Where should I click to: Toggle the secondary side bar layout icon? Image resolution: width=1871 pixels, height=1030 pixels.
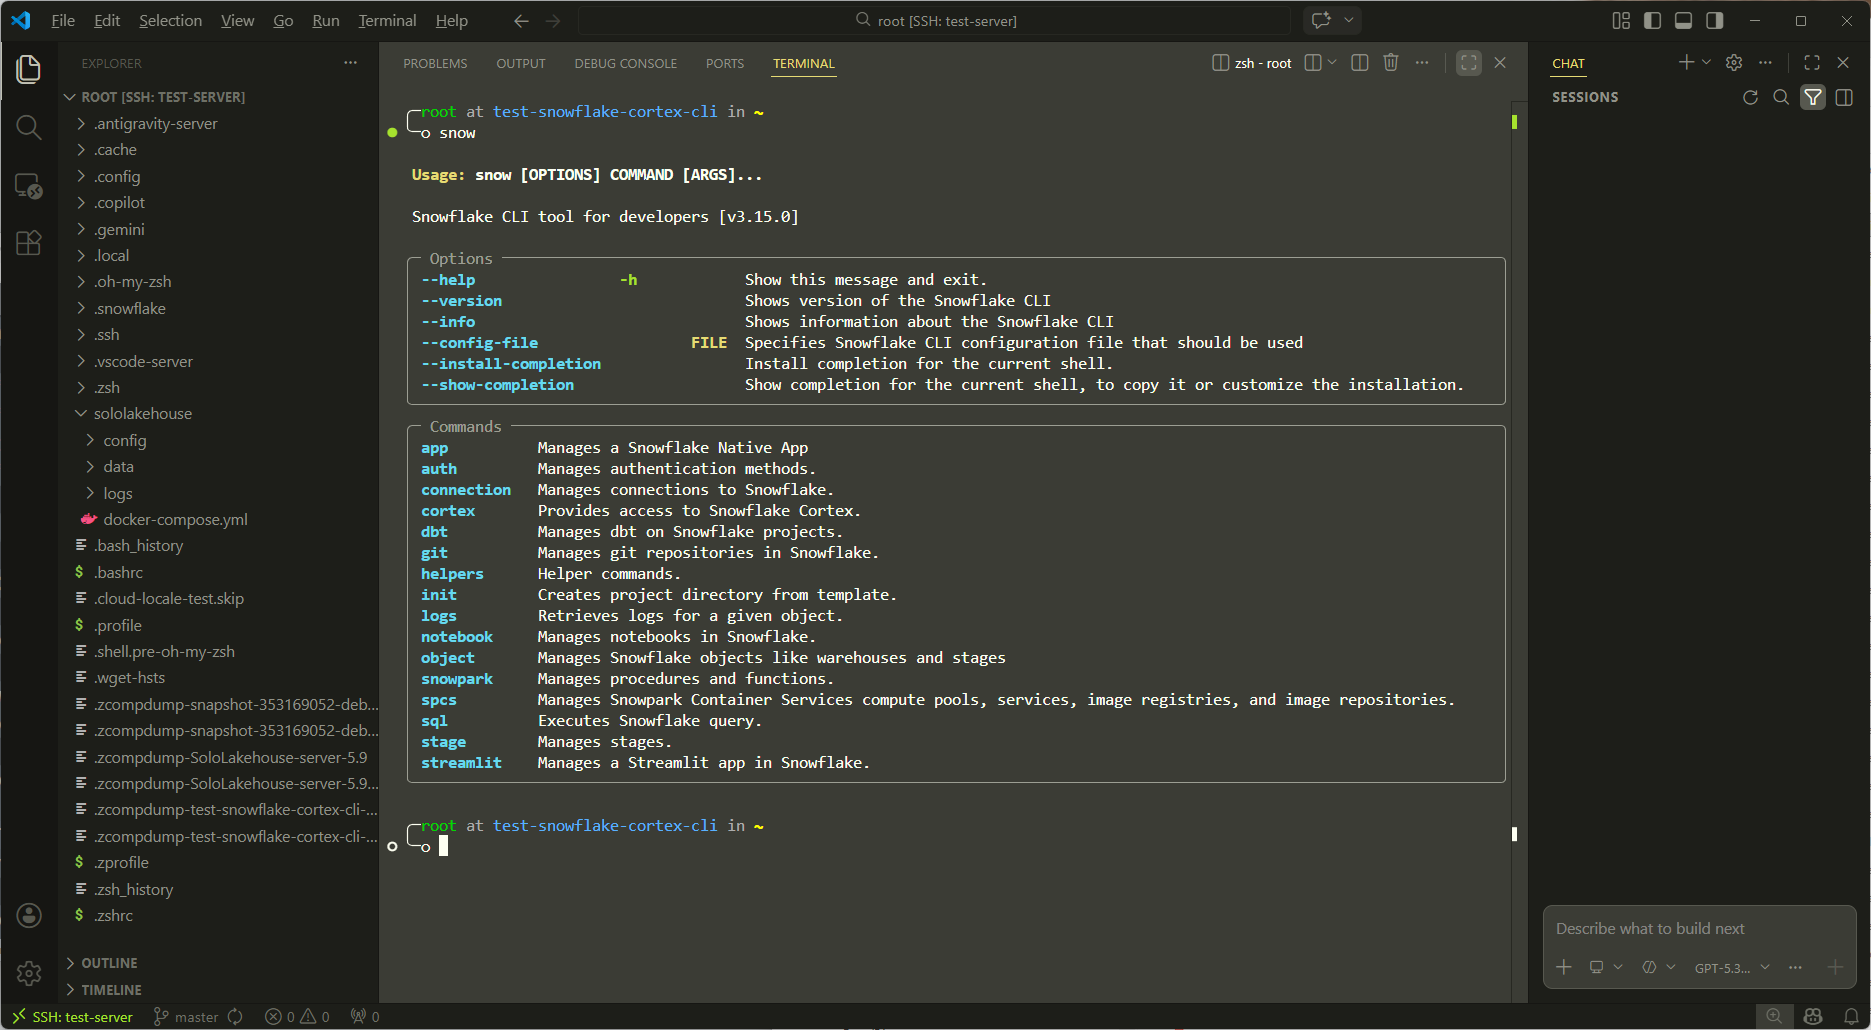[1713, 20]
